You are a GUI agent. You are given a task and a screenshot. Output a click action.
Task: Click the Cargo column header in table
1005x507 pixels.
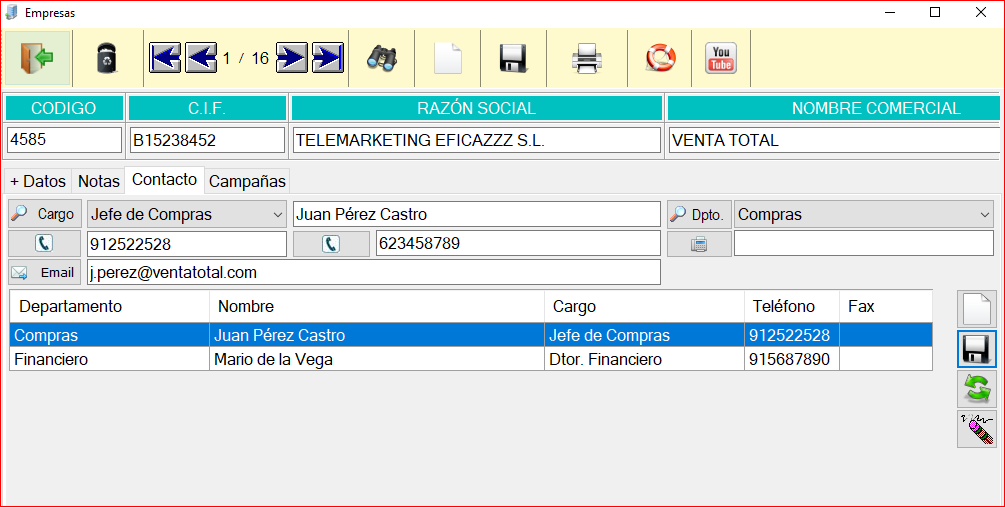click(644, 306)
